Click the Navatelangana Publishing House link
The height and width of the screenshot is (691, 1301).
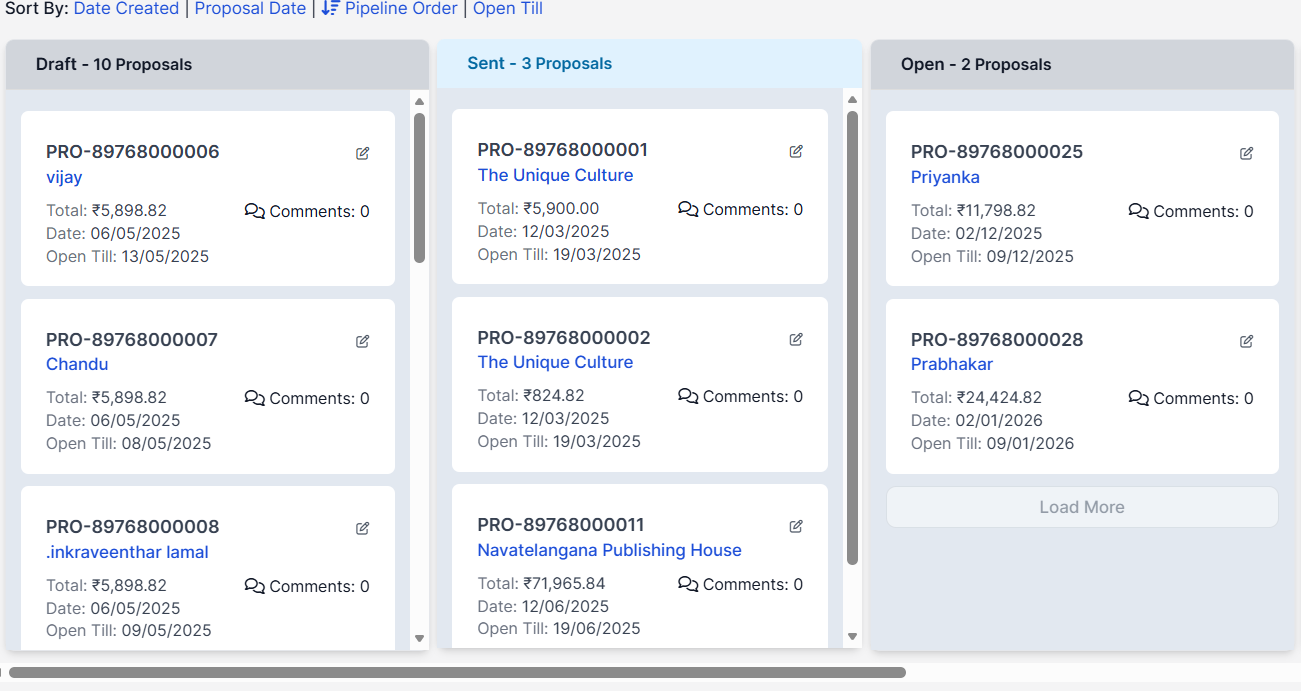[609, 550]
